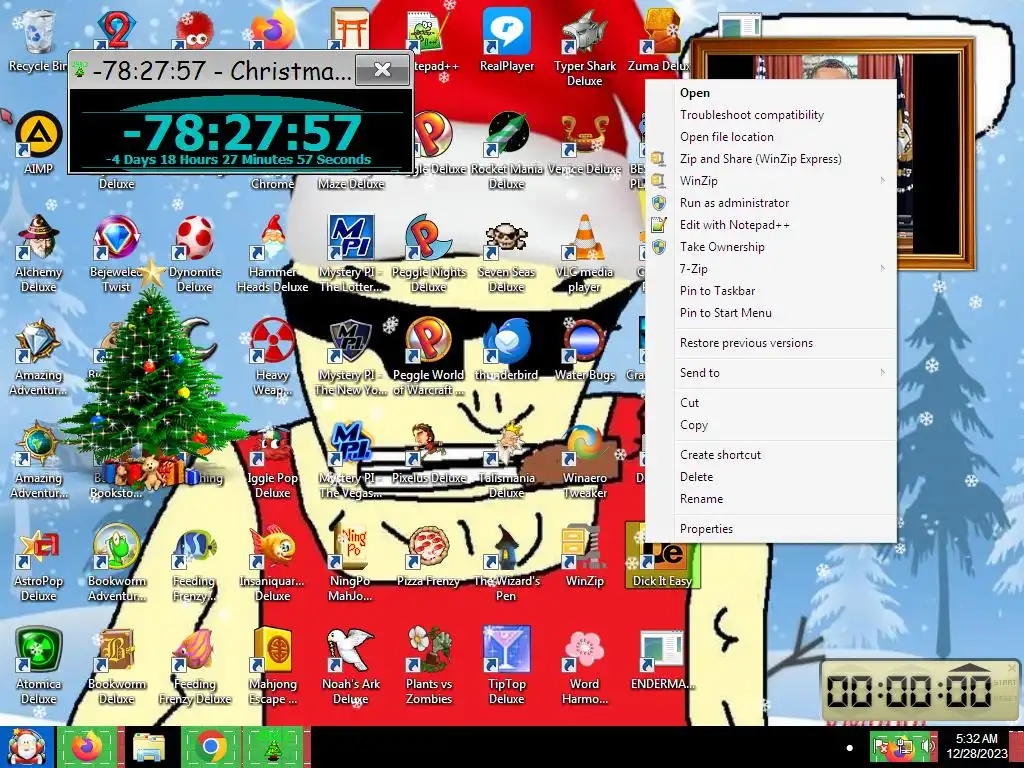
Task: Click the volume tray icon
Action: (927, 746)
